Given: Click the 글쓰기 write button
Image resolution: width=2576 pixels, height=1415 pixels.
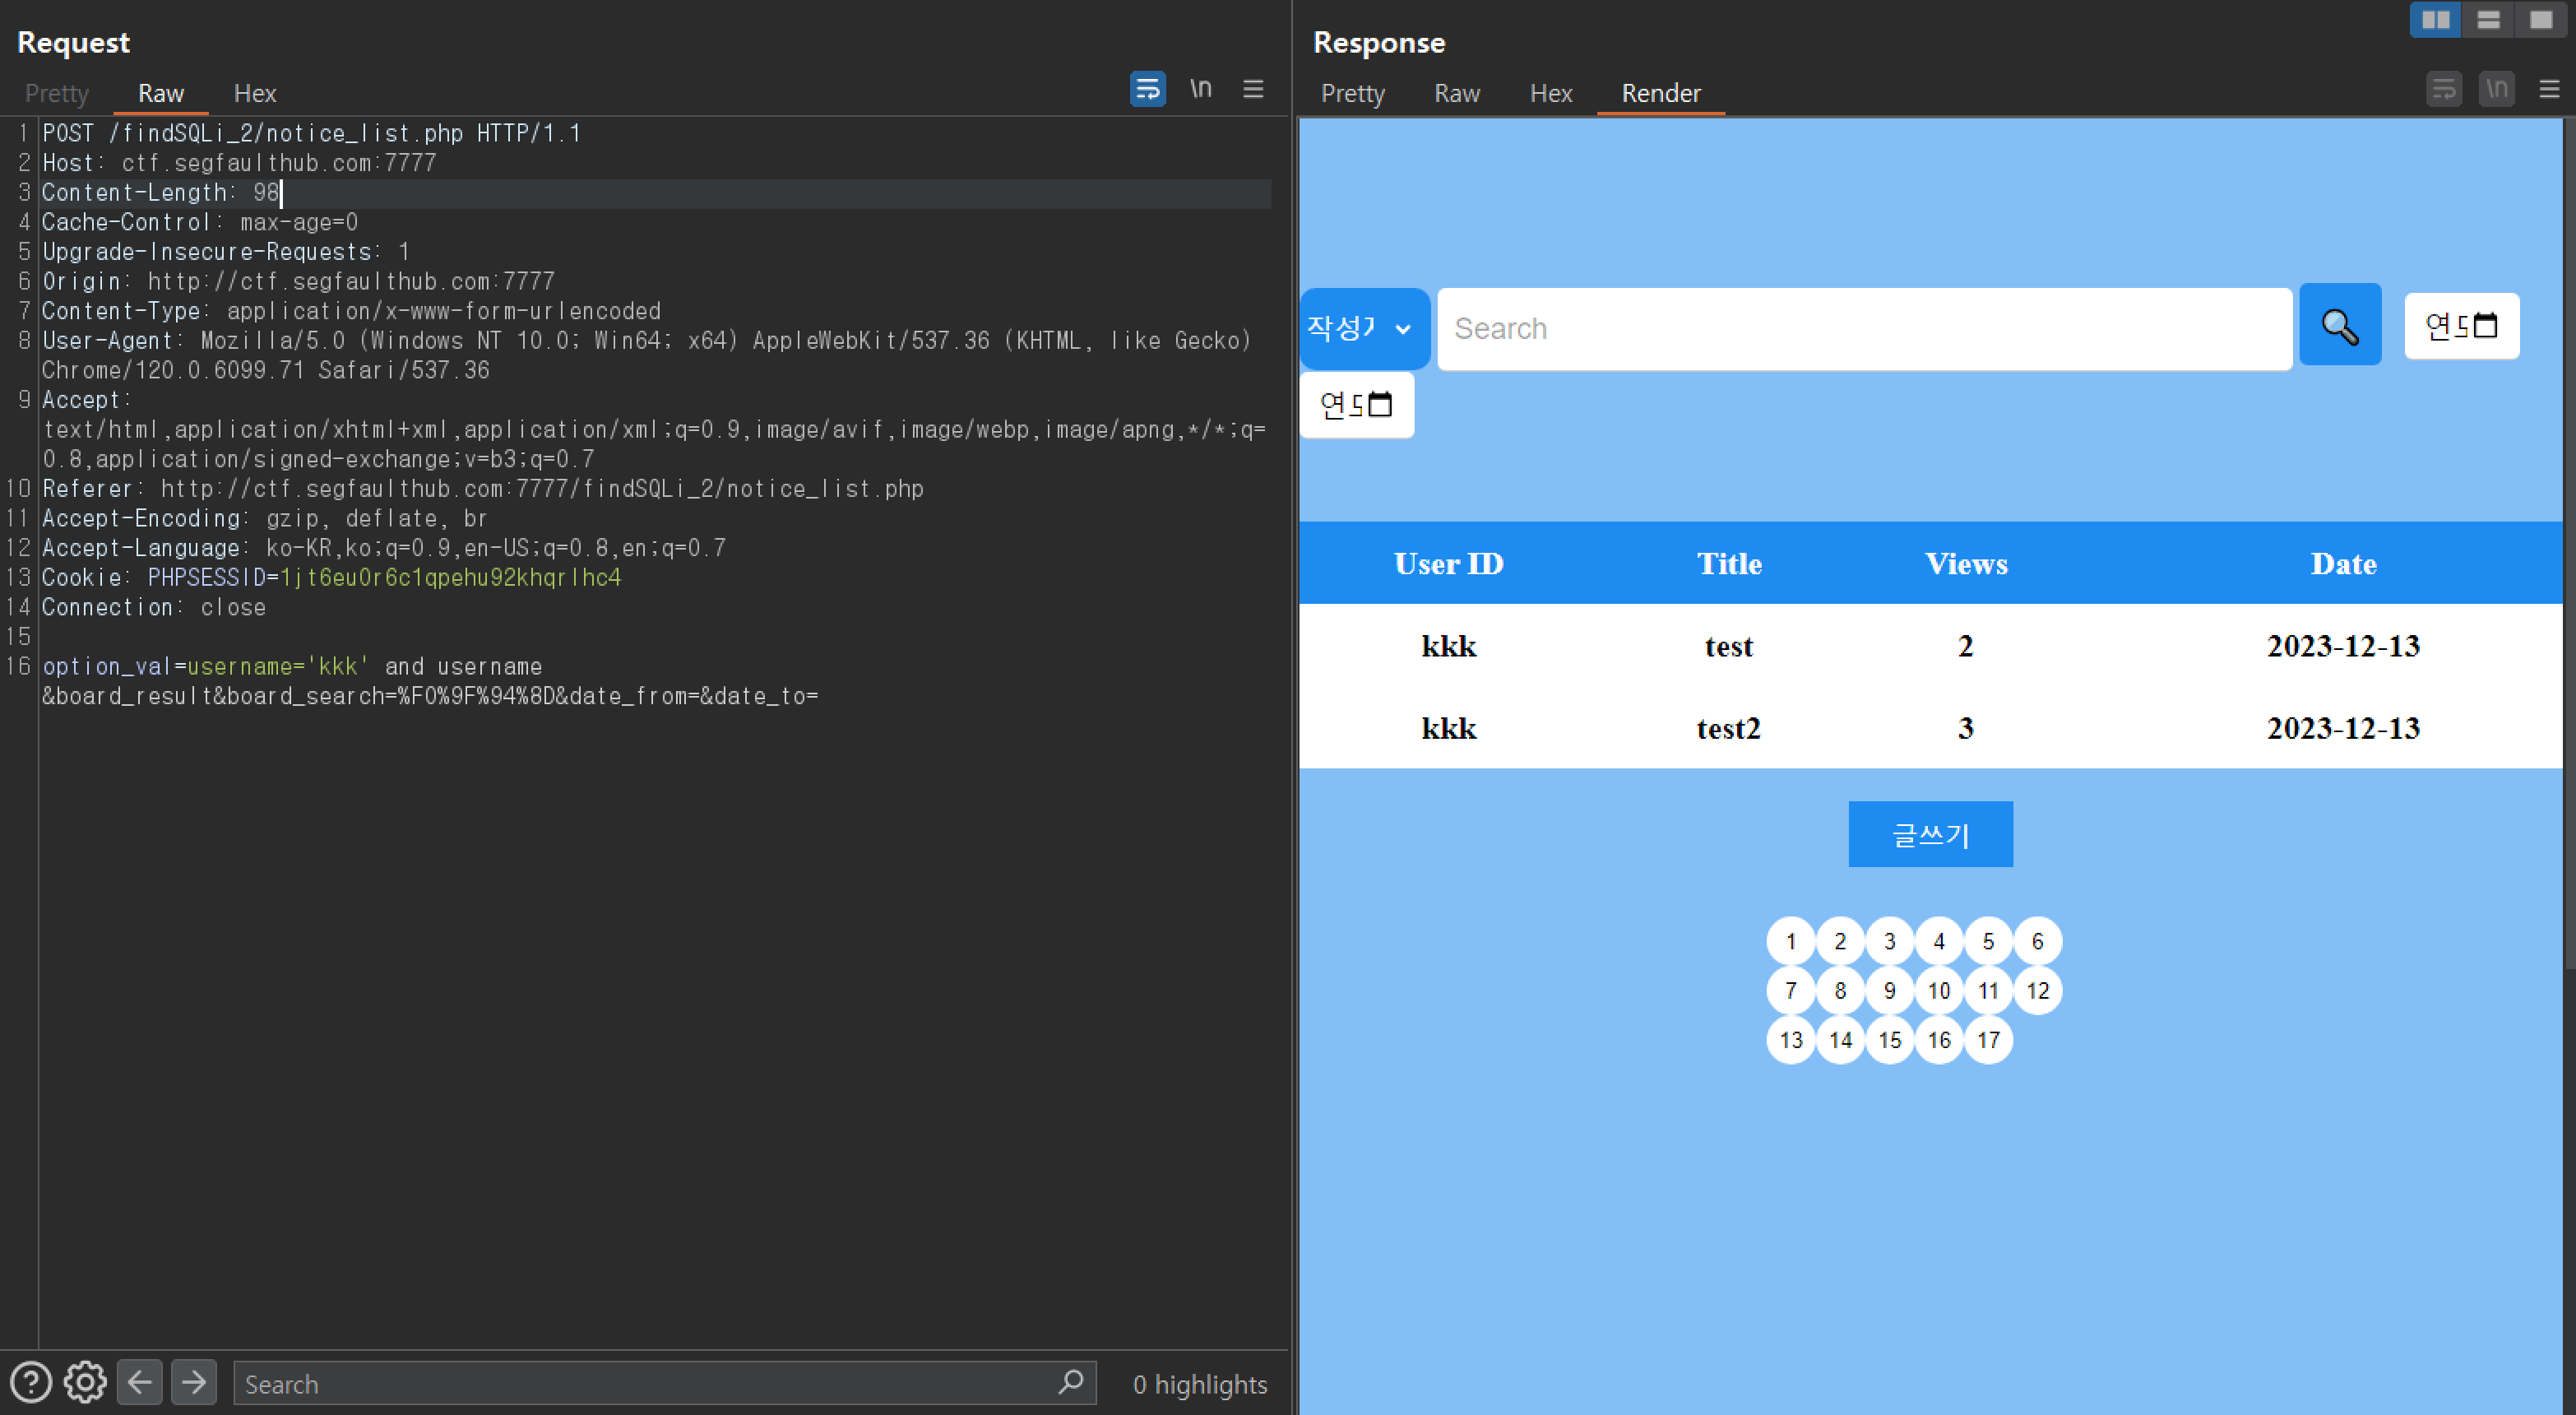Looking at the screenshot, I should tap(1930, 834).
